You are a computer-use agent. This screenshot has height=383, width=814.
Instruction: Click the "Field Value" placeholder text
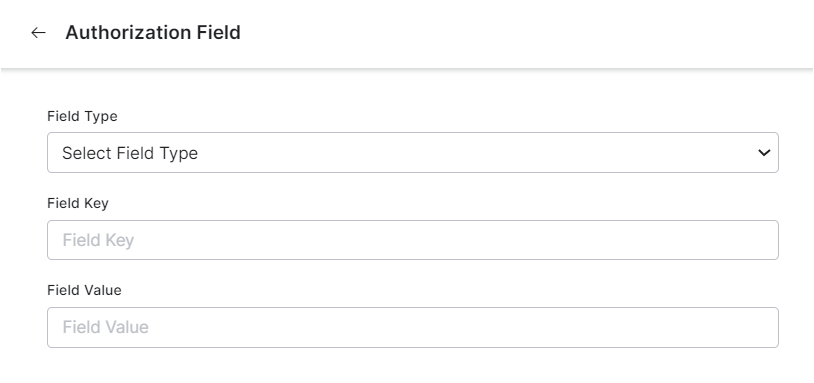point(105,327)
